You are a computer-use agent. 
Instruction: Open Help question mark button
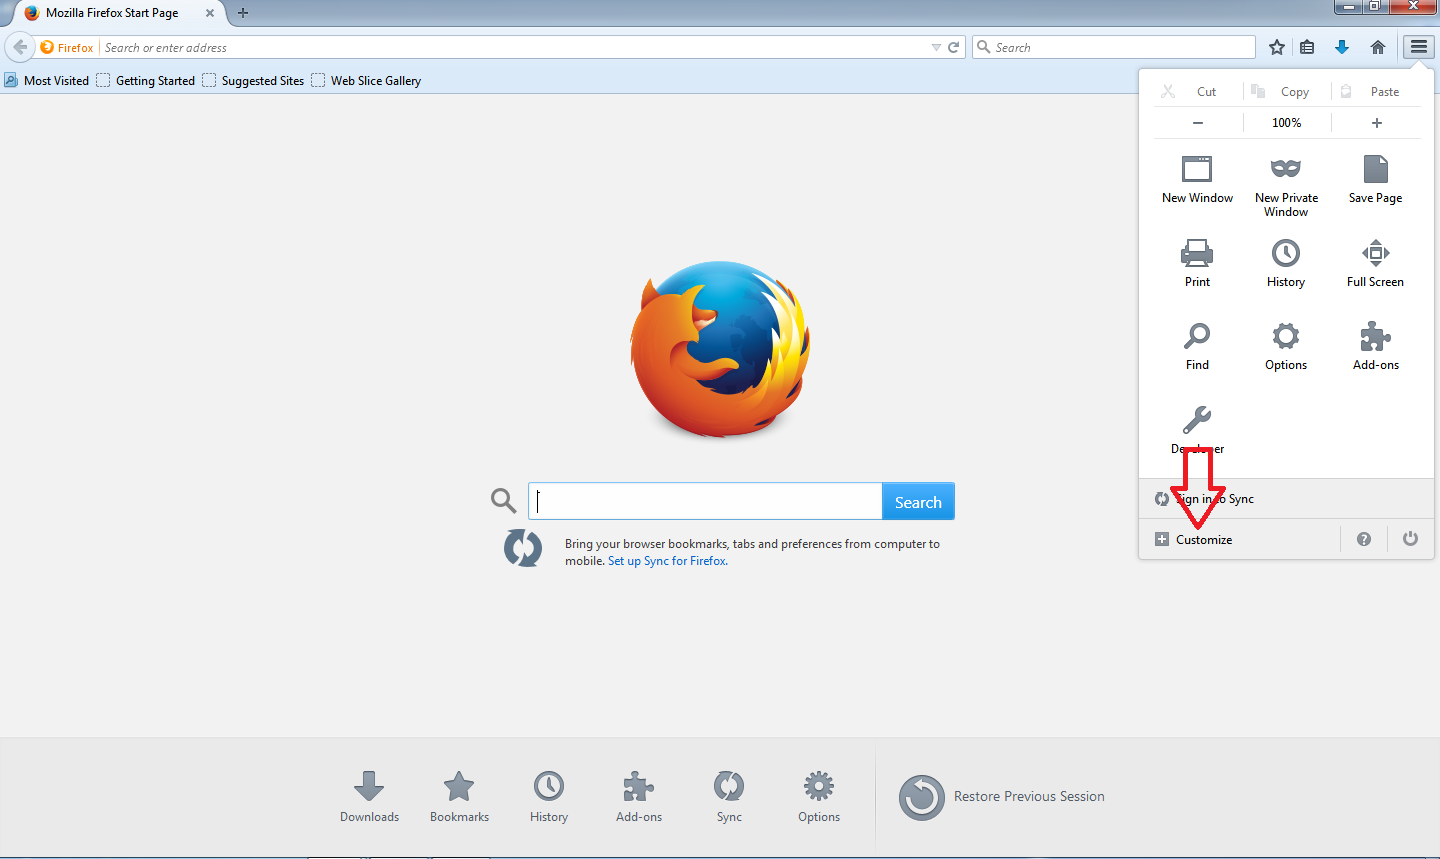pos(1364,539)
